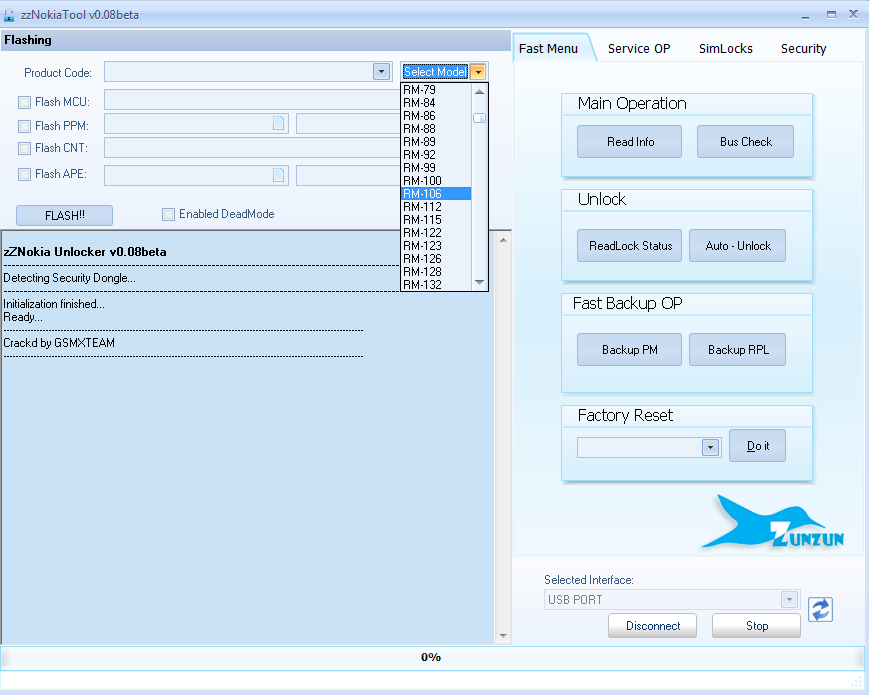Click the Stop button
This screenshot has height=695, width=869.
point(756,626)
